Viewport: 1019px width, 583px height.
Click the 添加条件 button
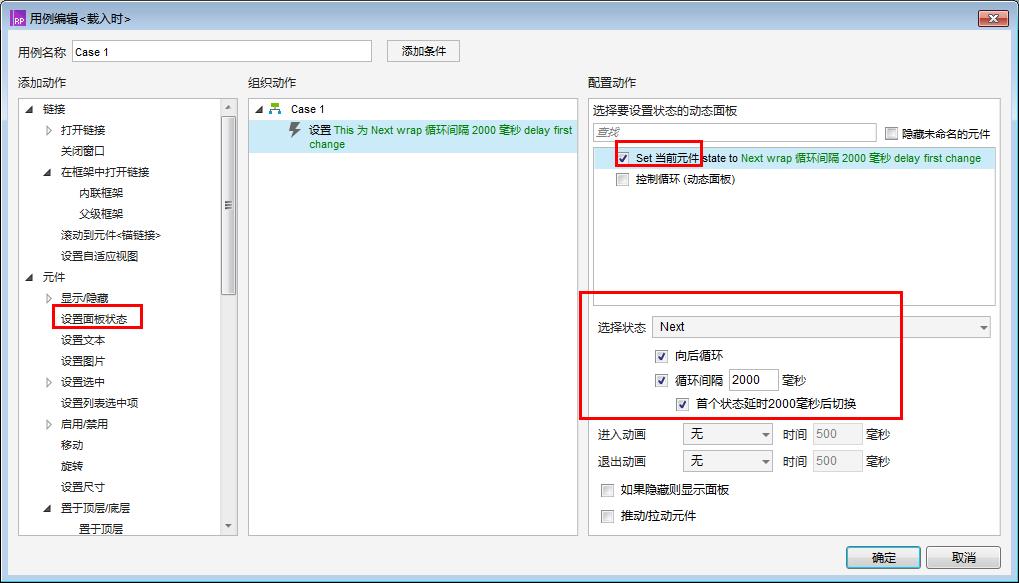423,51
